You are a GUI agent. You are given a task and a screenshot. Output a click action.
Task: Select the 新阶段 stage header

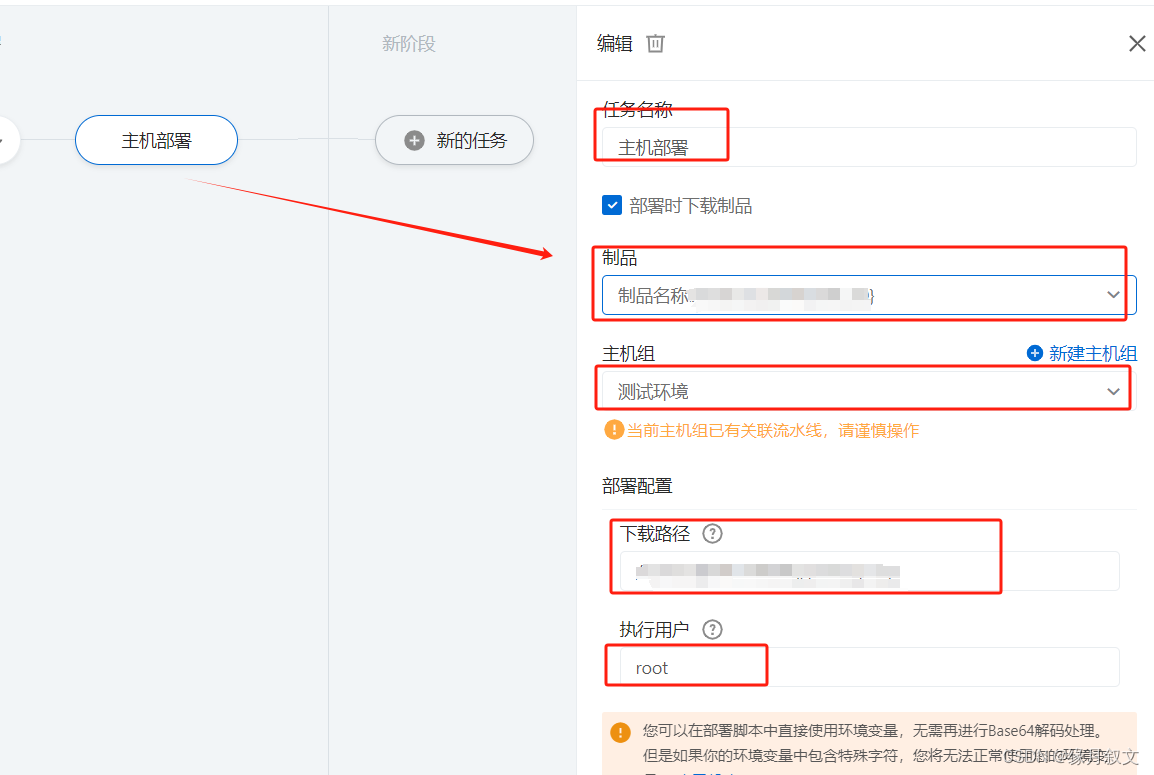point(407,43)
